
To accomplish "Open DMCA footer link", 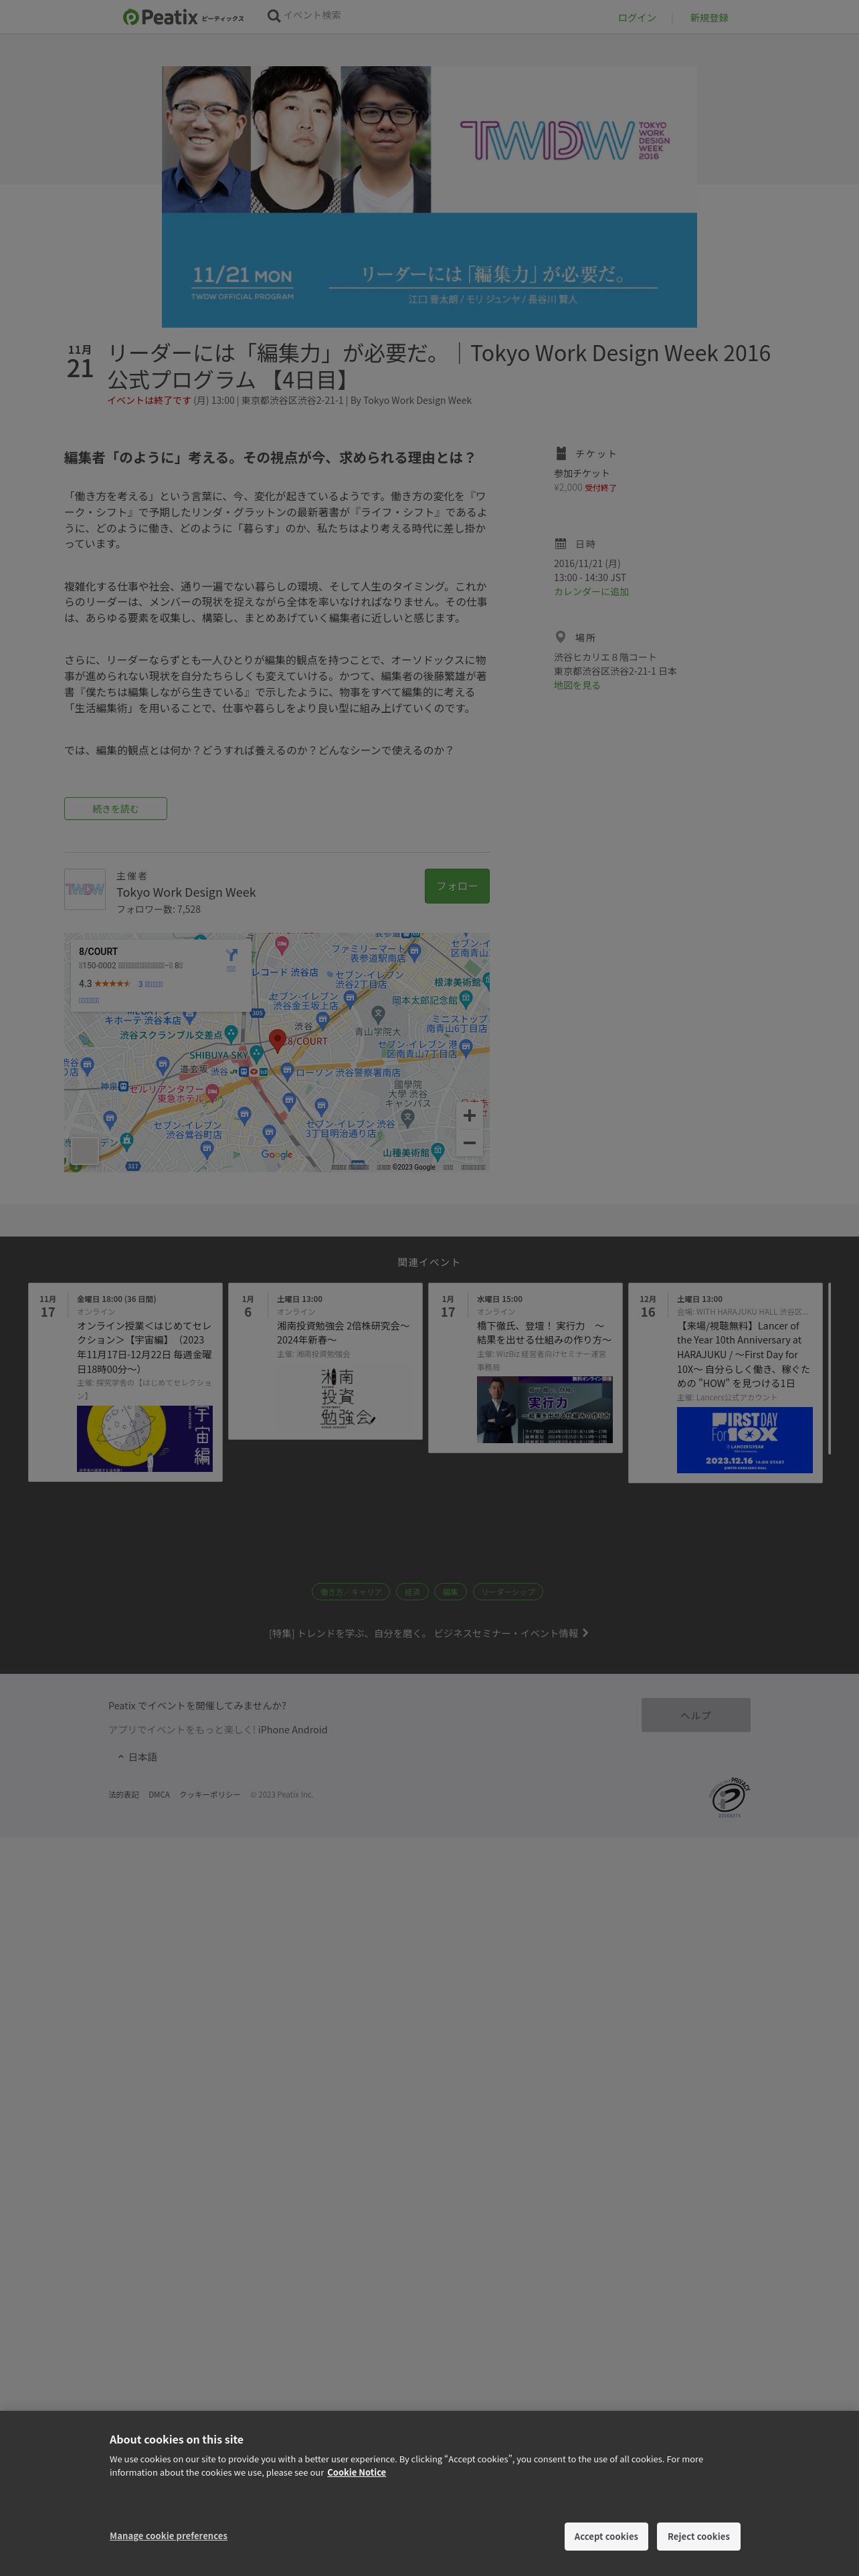I will (159, 1794).
